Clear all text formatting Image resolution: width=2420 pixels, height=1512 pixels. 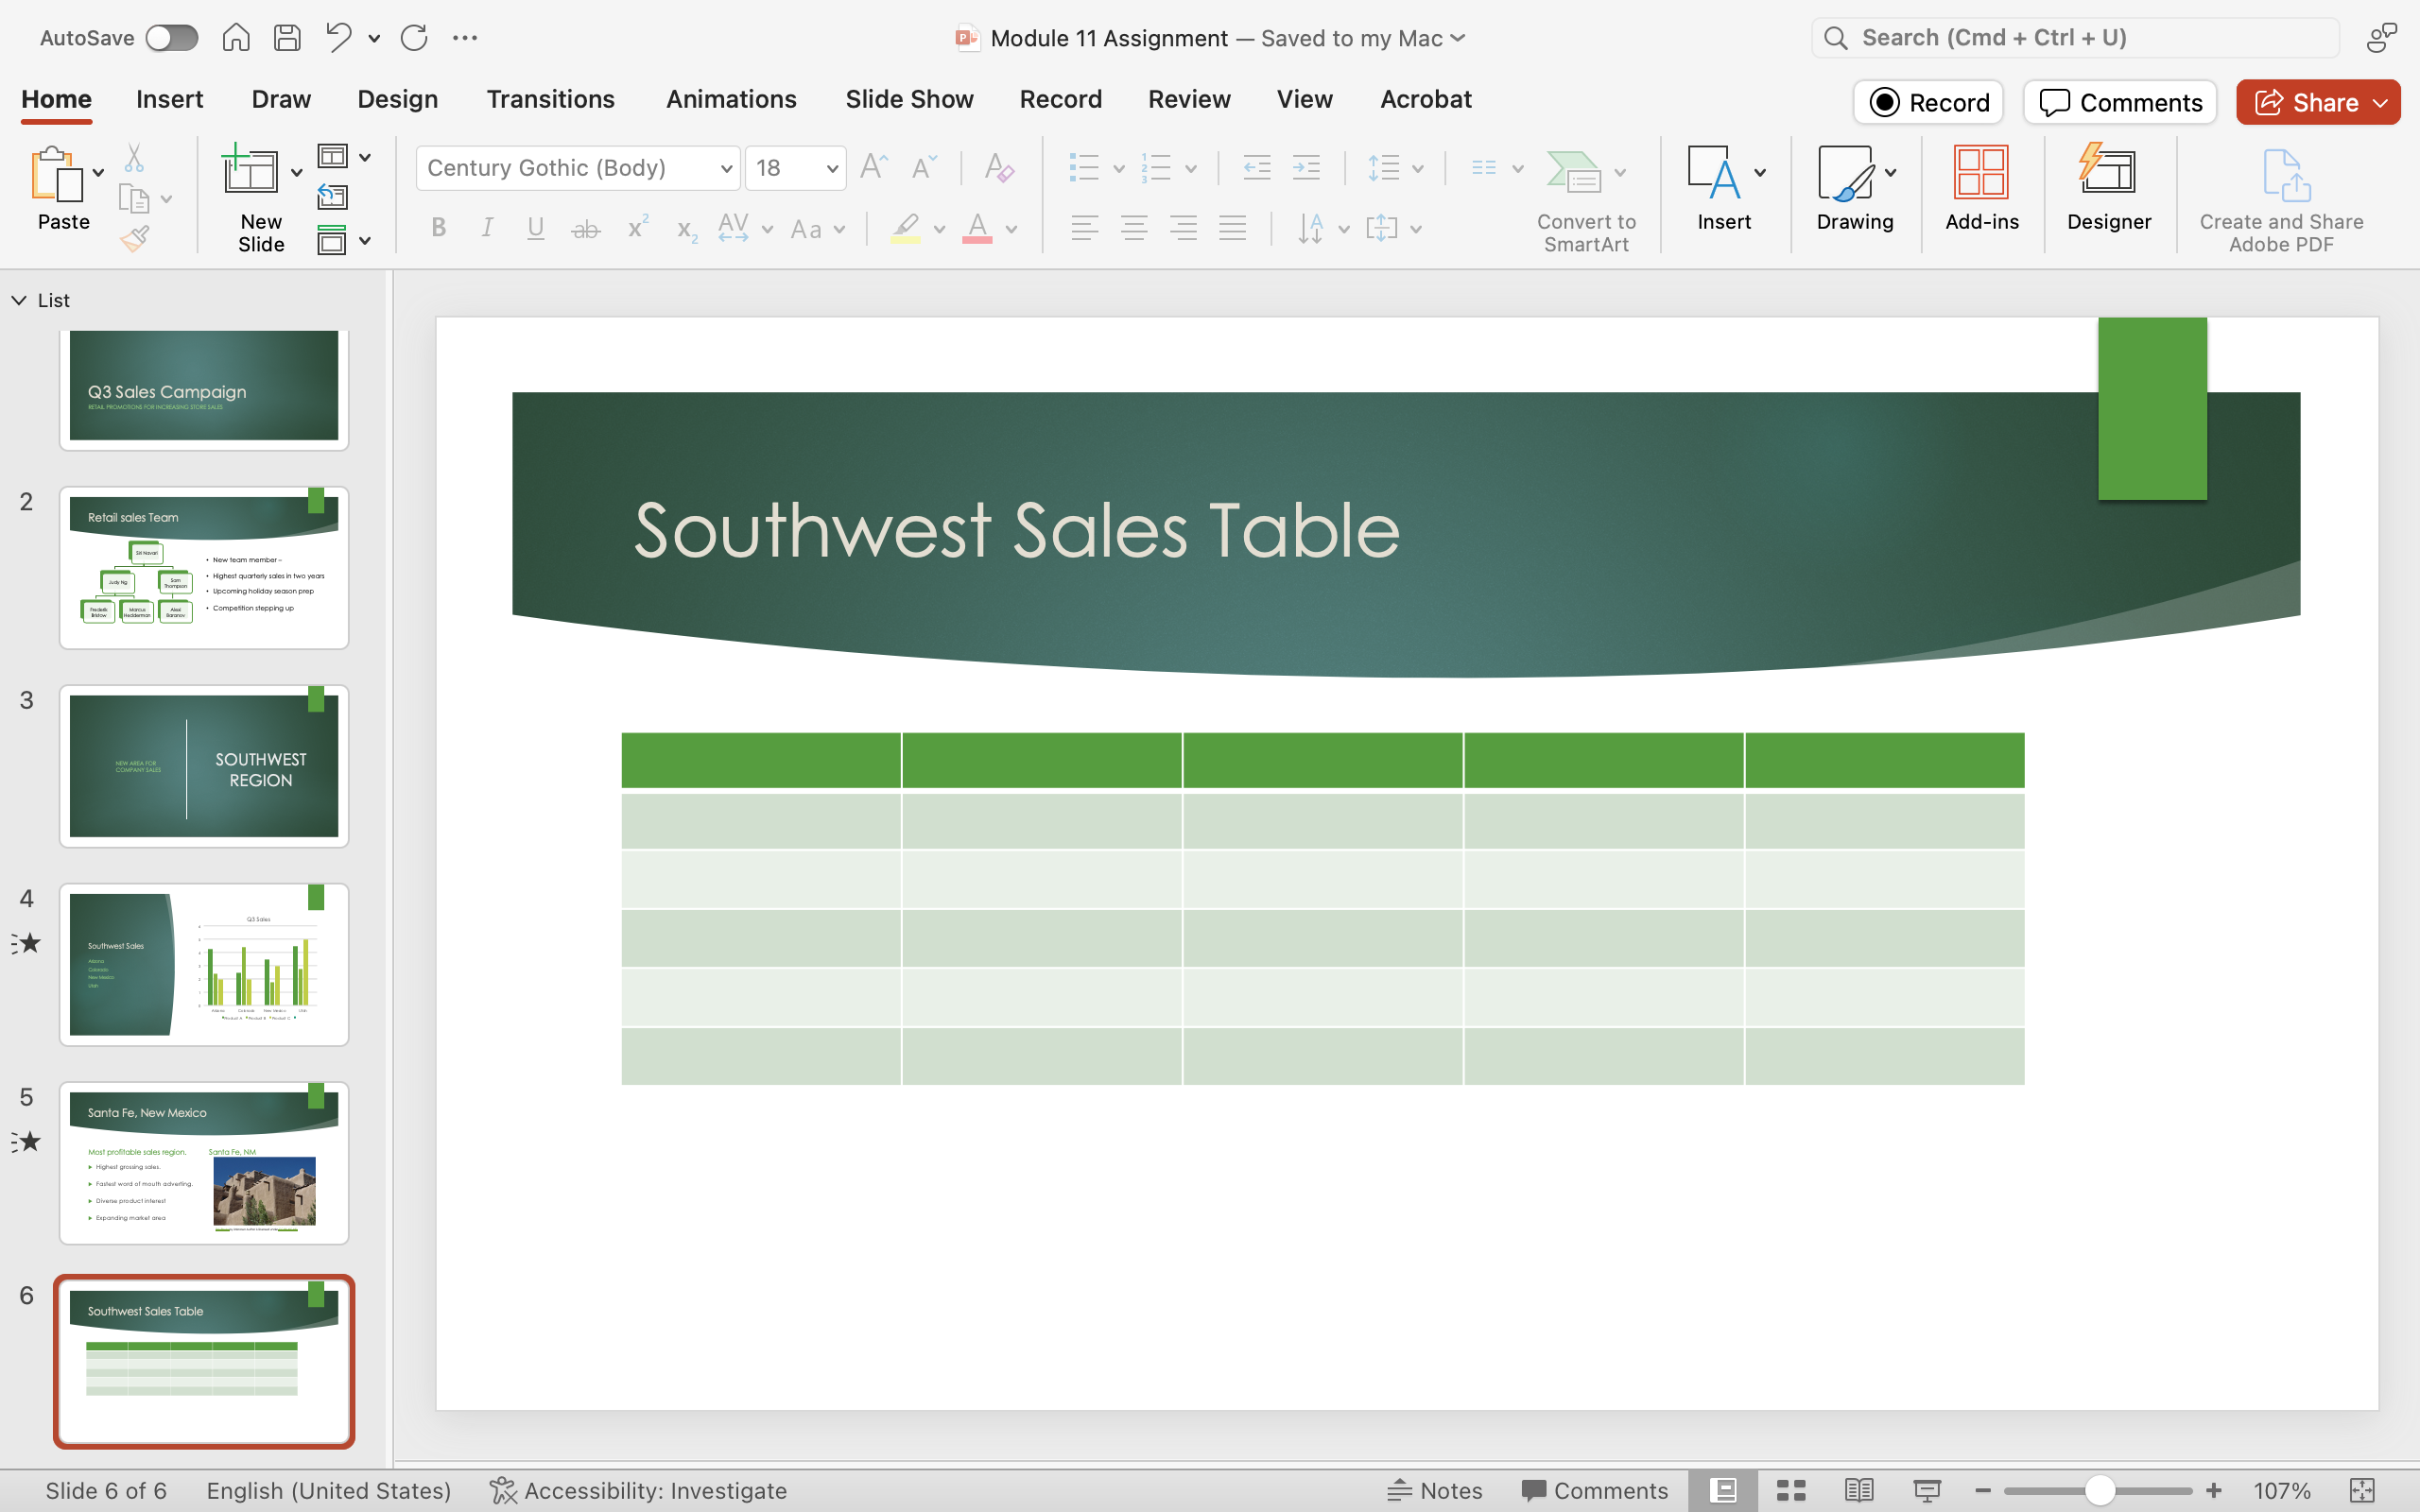(999, 167)
